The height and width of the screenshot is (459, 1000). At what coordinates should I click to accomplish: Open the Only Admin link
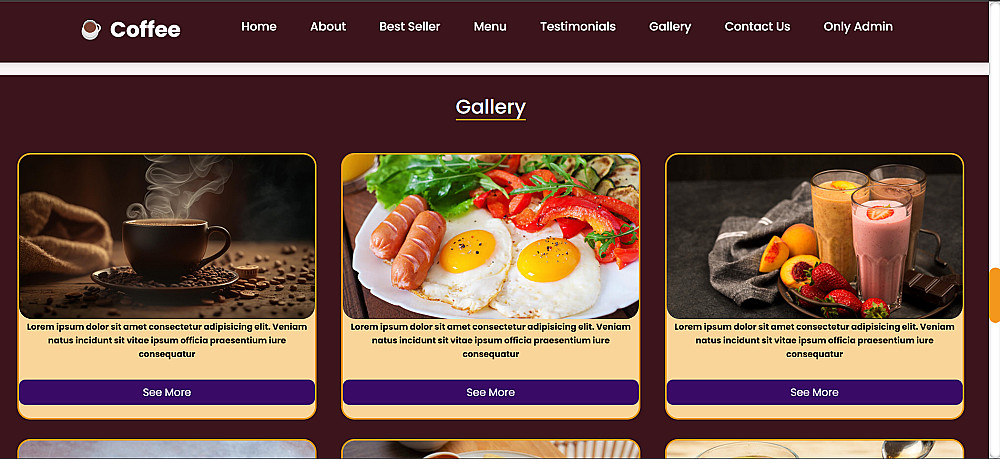click(858, 27)
